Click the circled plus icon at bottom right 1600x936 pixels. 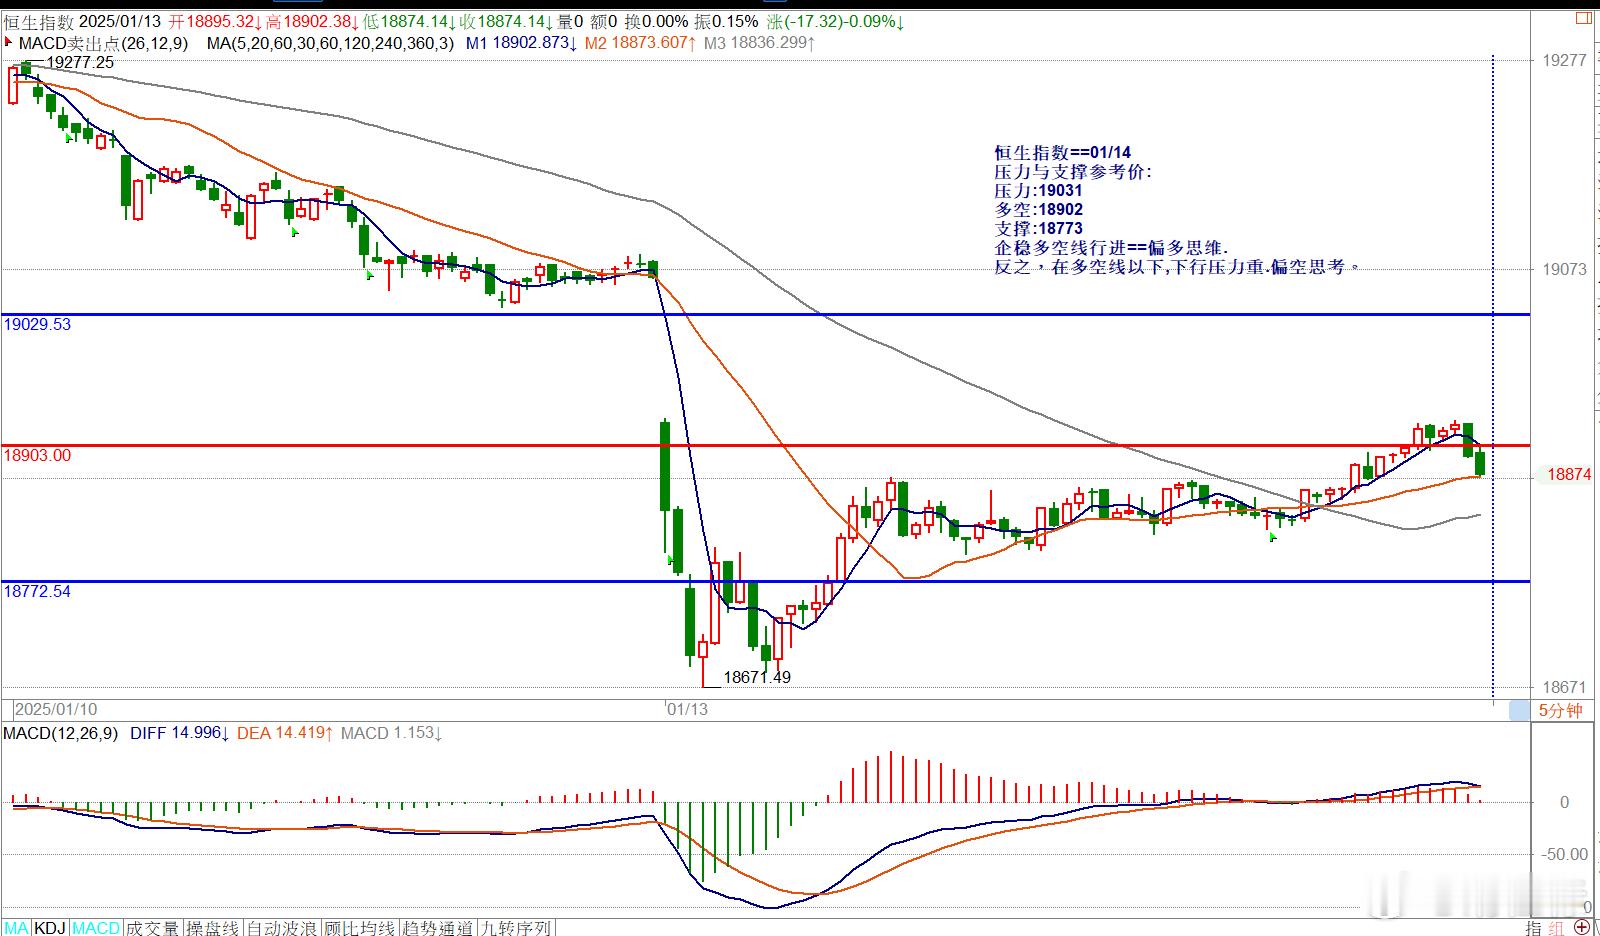(x=1583, y=928)
